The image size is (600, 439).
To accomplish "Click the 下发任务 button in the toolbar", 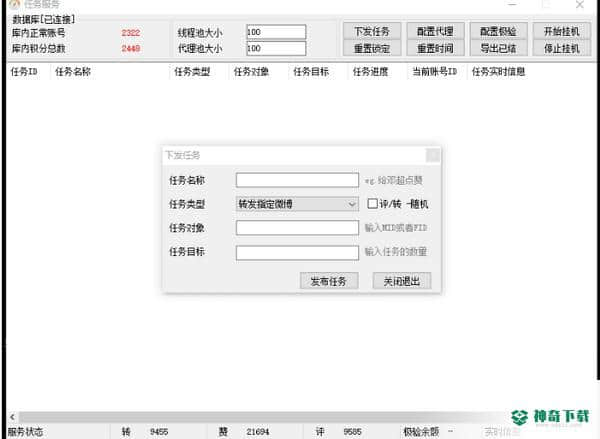I will tap(372, 31).
